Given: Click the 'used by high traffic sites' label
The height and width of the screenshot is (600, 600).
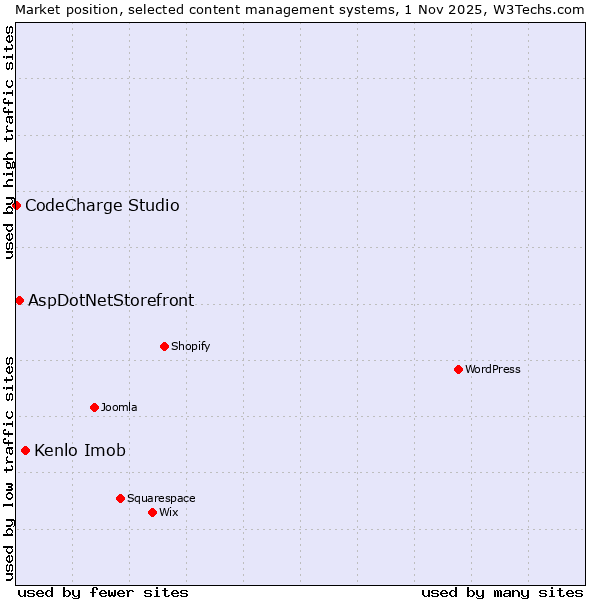Looking at the screenshot, I should pos(9,142).
